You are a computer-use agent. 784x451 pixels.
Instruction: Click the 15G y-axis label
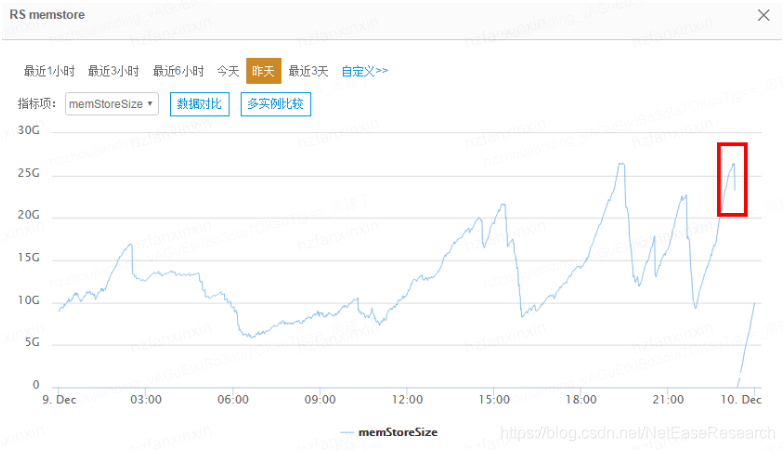pos(28,258)
